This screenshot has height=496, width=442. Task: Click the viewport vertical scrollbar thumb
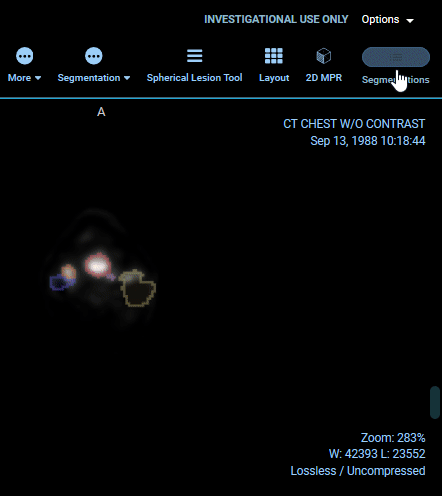point(435,402)
